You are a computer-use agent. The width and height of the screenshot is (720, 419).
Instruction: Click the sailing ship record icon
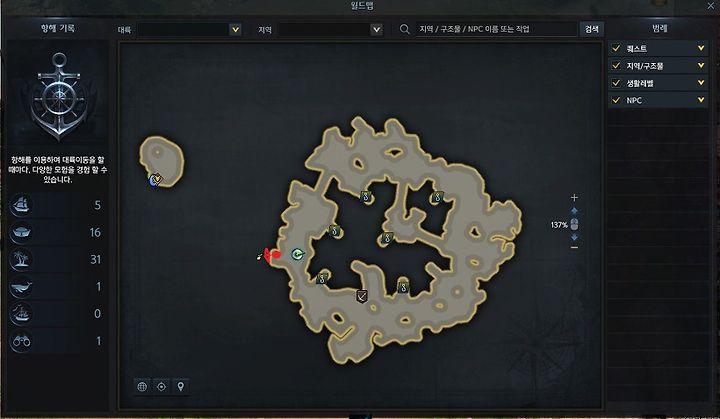[x=21, y=205]
